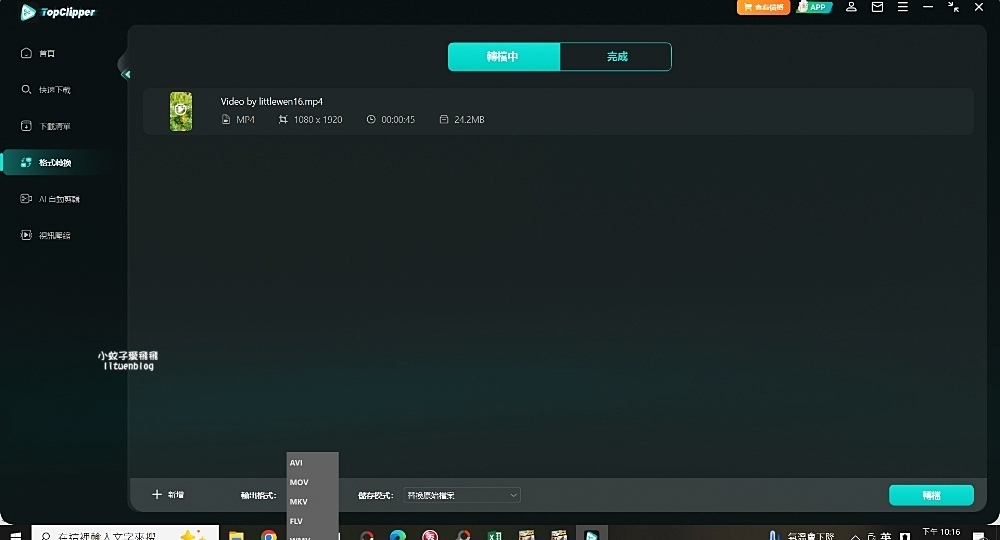Open the AI auto-editing sidebar item
The height and width of the screenshot is (540, 1000).
click(x=50, y=198)
